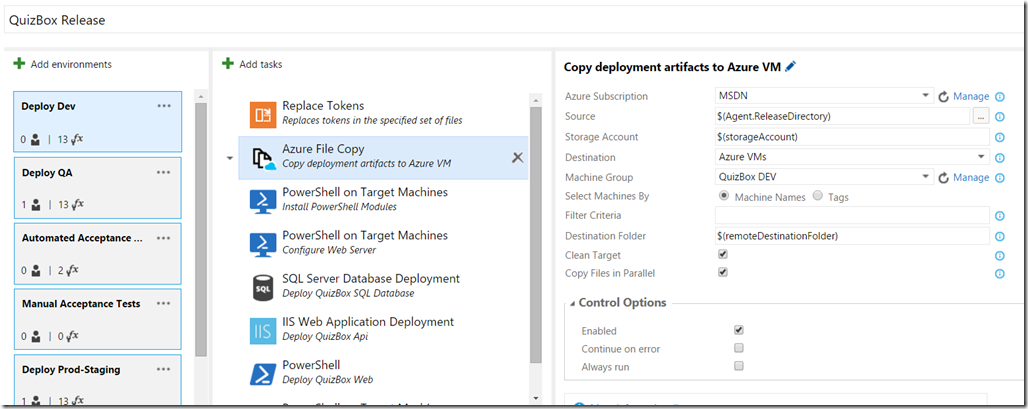
Task: Refresh the Azure Subscription list
Action: tap(943, 97)
